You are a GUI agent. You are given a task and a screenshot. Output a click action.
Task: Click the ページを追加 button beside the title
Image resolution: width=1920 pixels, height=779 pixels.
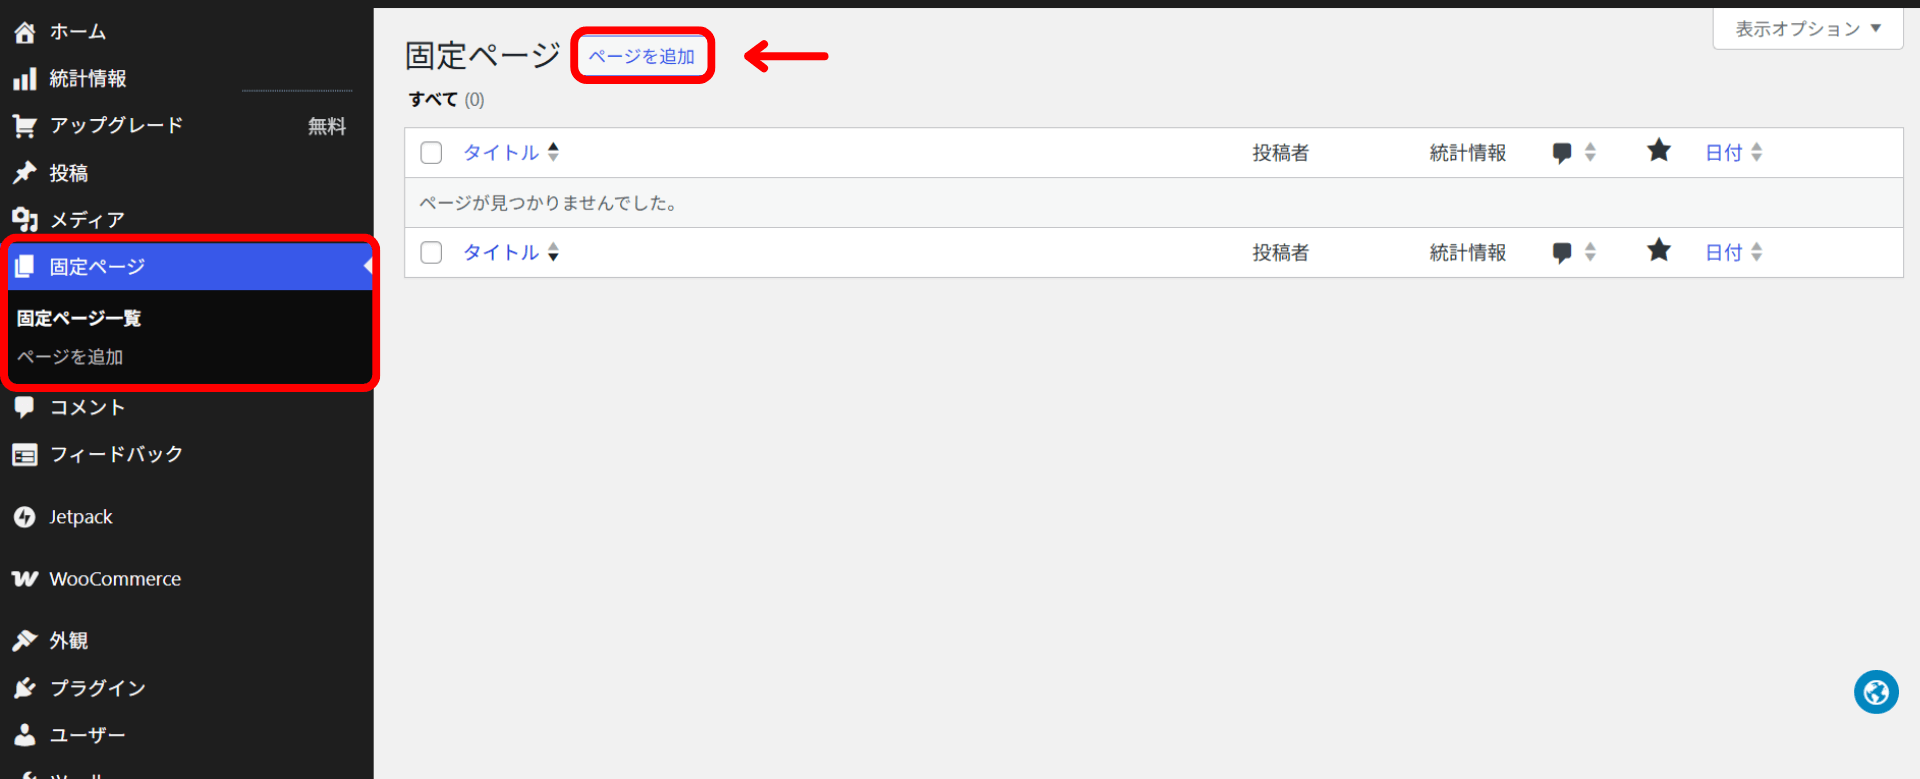coord(642,56)
